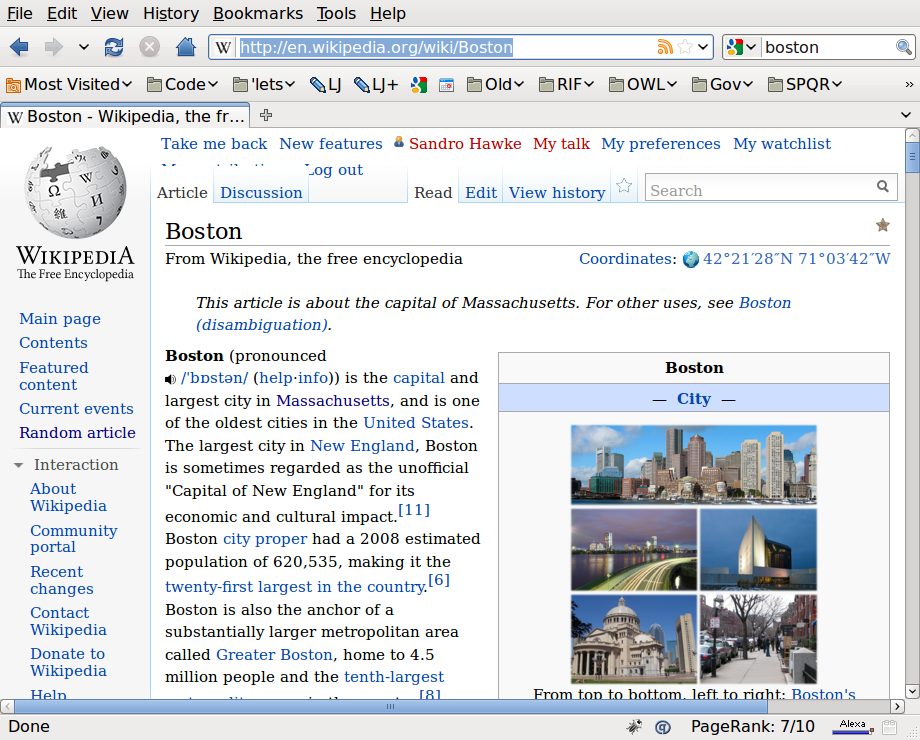Add Boston article to watchlist via star
Screen dimensions: 920x740
click(624, 186)
